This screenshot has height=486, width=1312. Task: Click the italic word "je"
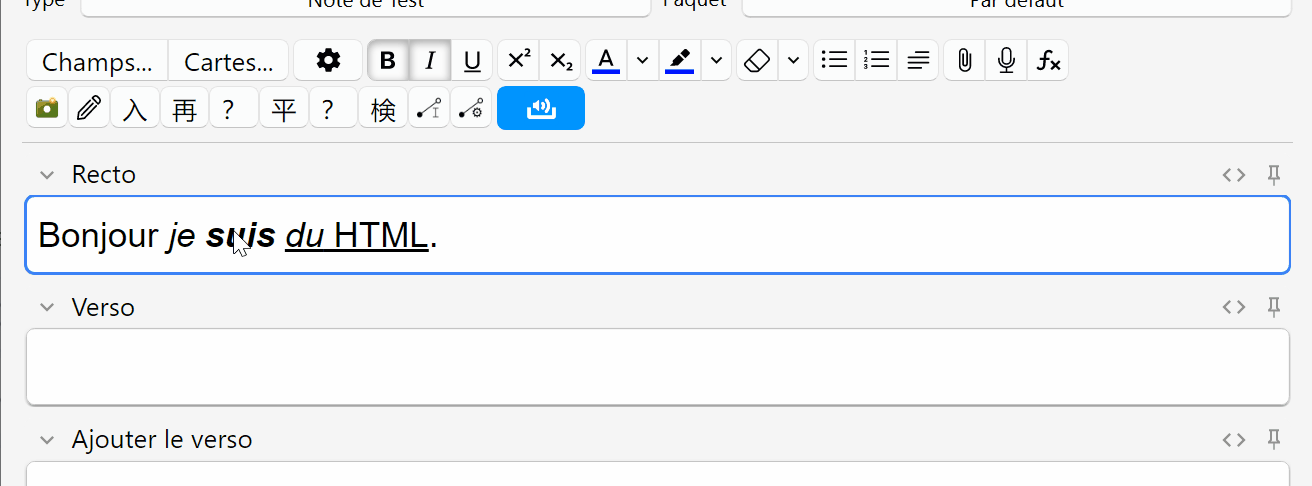click(x=180, y=236)
